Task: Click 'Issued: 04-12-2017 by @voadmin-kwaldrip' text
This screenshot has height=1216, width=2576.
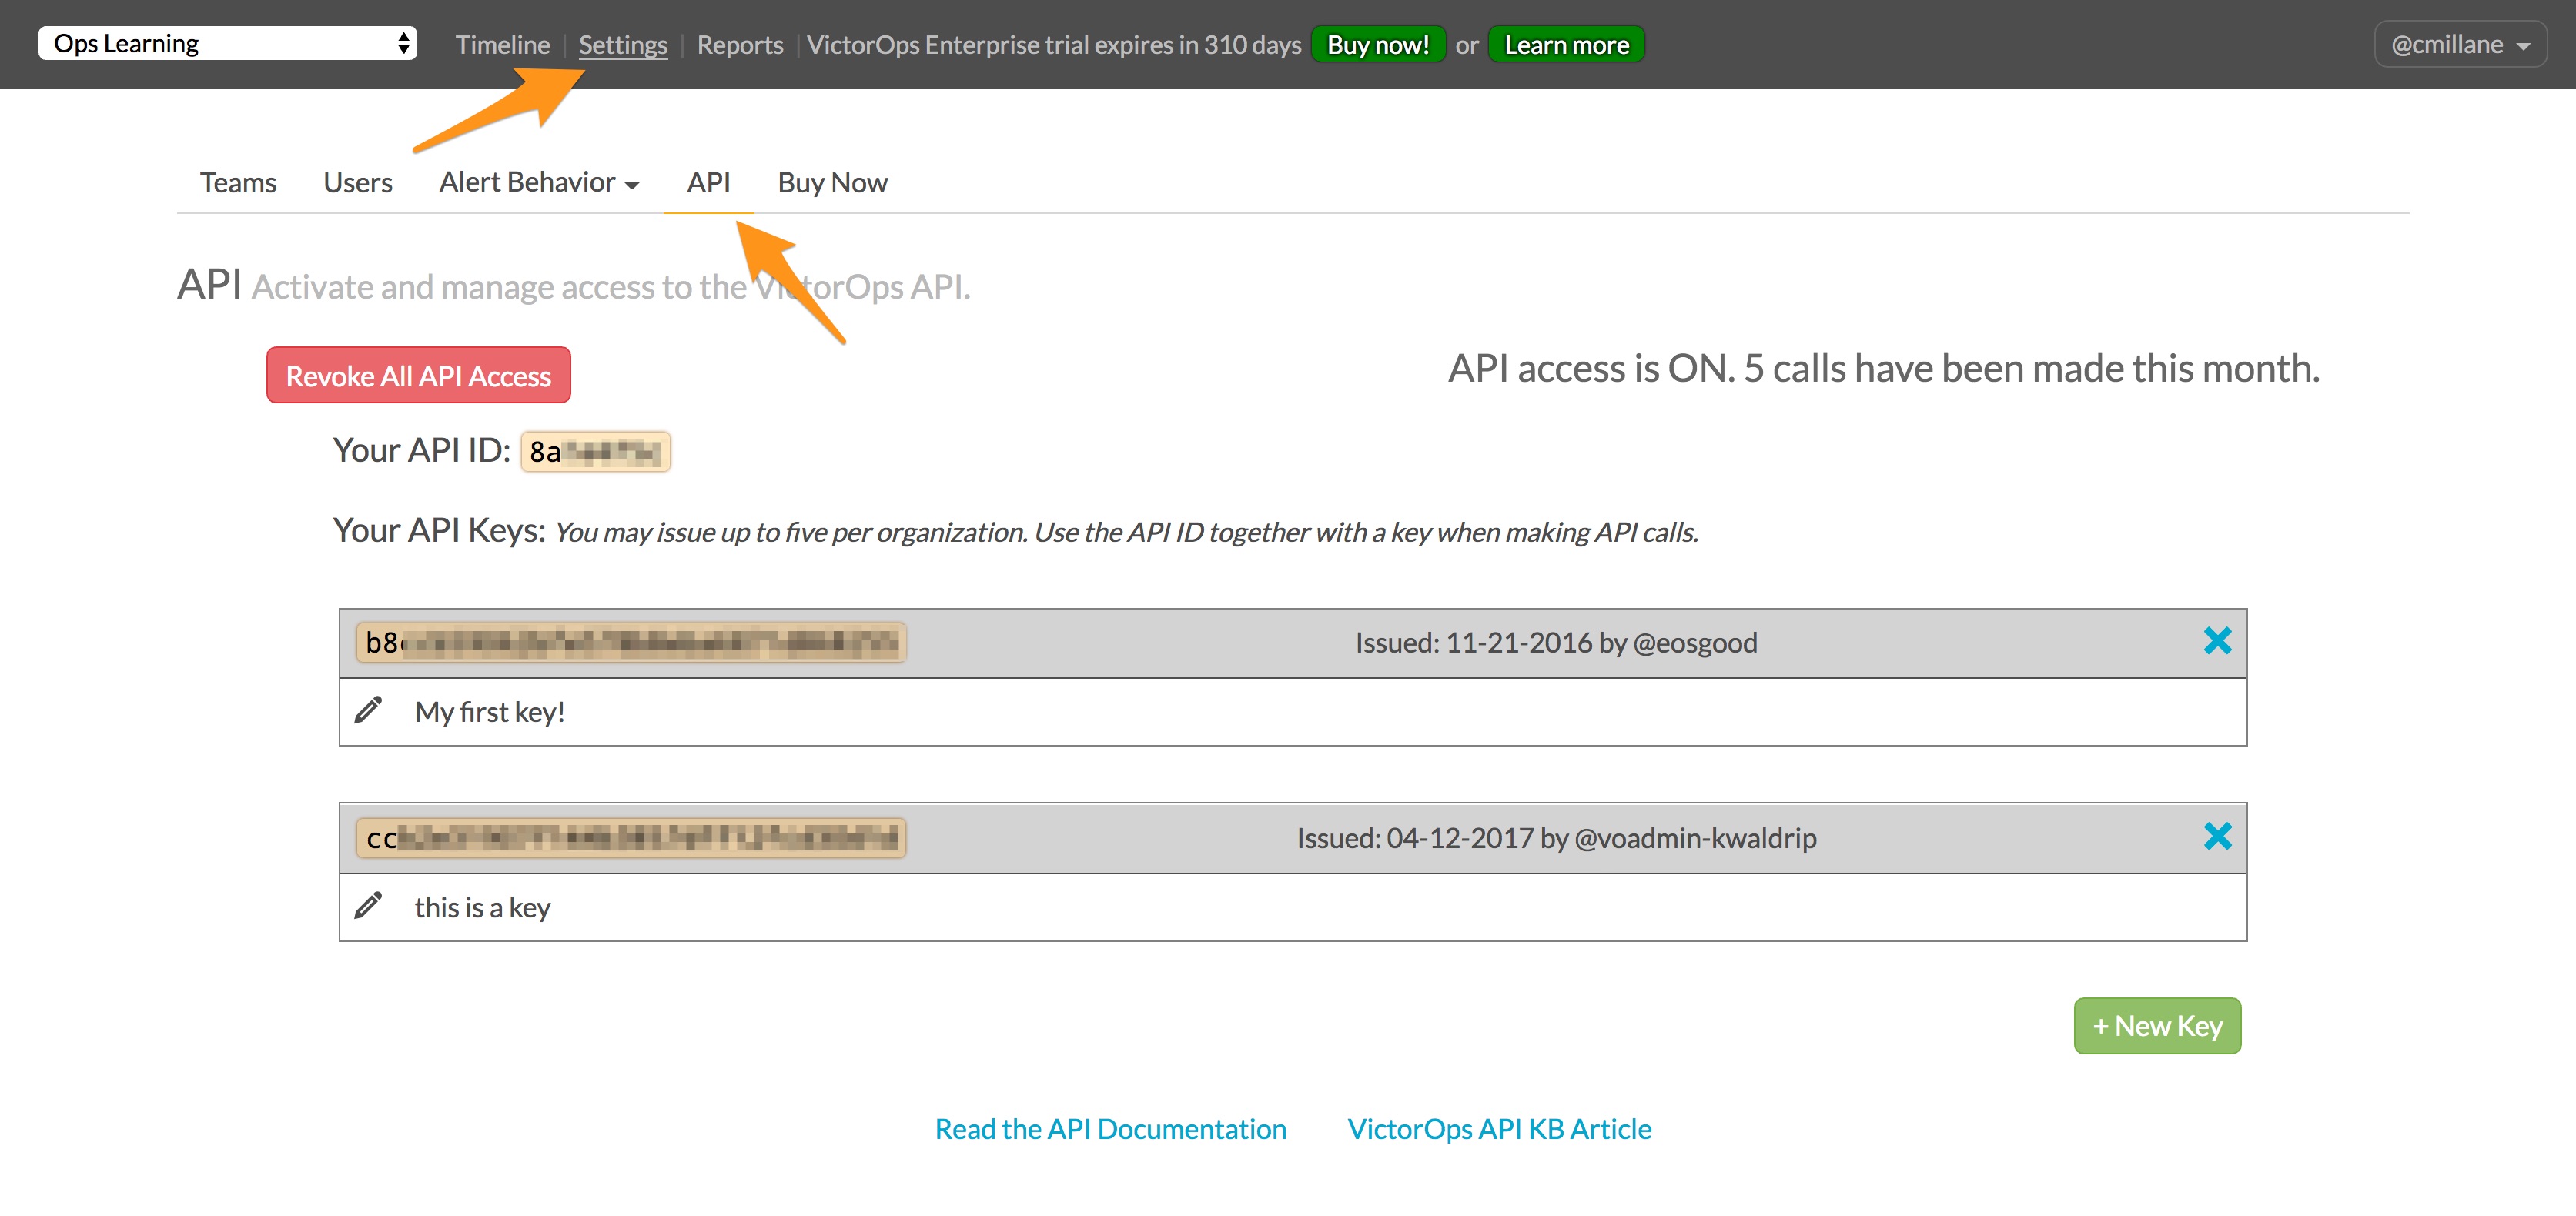Action: click(x=1556, y=837)
